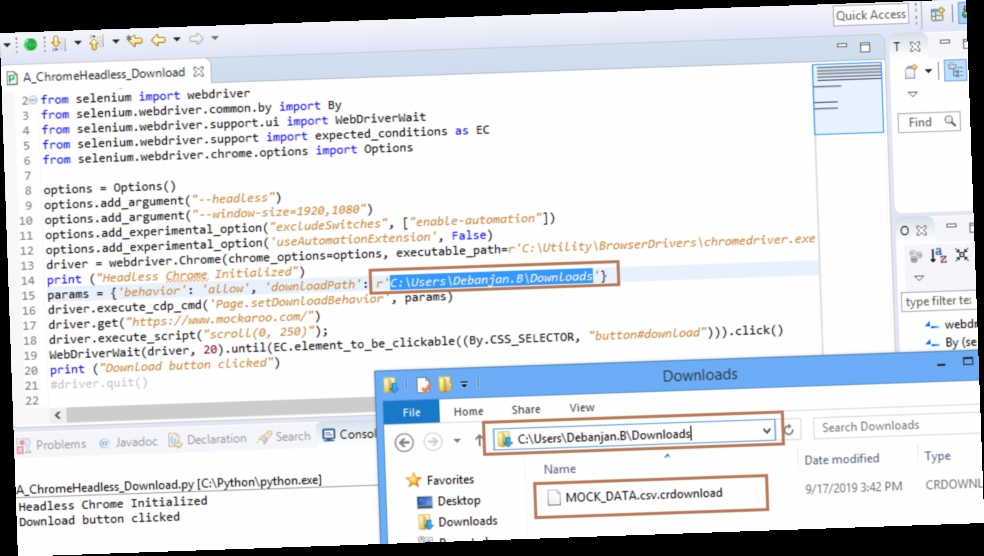Collapse the import block at line 2
This screenshot has height=556, width=984.
tap(33, 100)
